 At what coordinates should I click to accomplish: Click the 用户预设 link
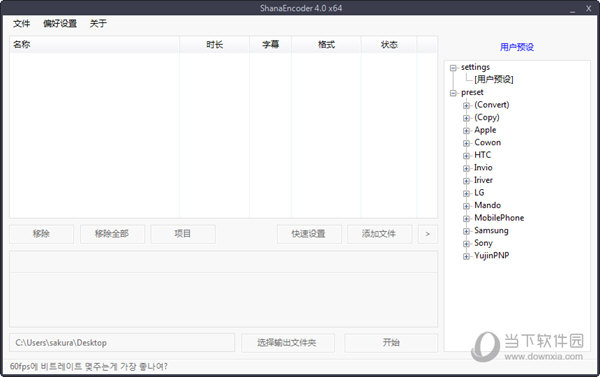pyautogui.click(x=517, y=47)
